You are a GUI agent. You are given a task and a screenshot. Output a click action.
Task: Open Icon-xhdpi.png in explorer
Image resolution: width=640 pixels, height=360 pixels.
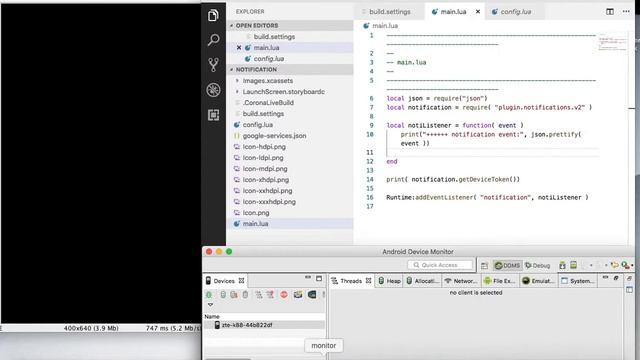click(x=291, y=180)
